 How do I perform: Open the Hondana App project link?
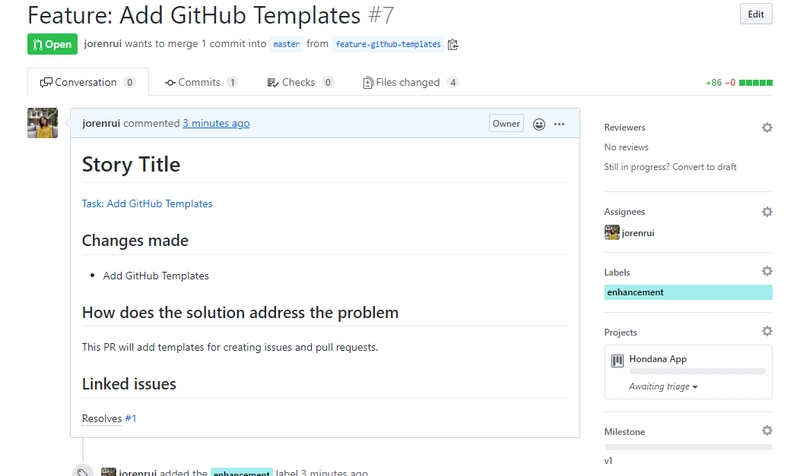[x=657, y=359]
